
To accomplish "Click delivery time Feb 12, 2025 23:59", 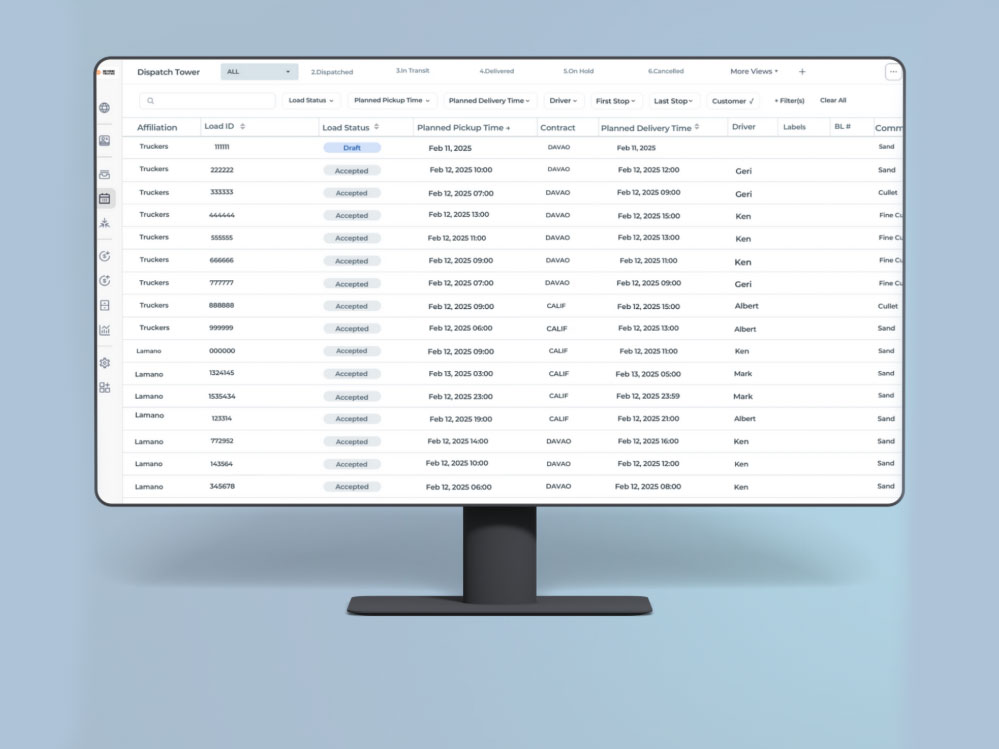I will 648,396.
